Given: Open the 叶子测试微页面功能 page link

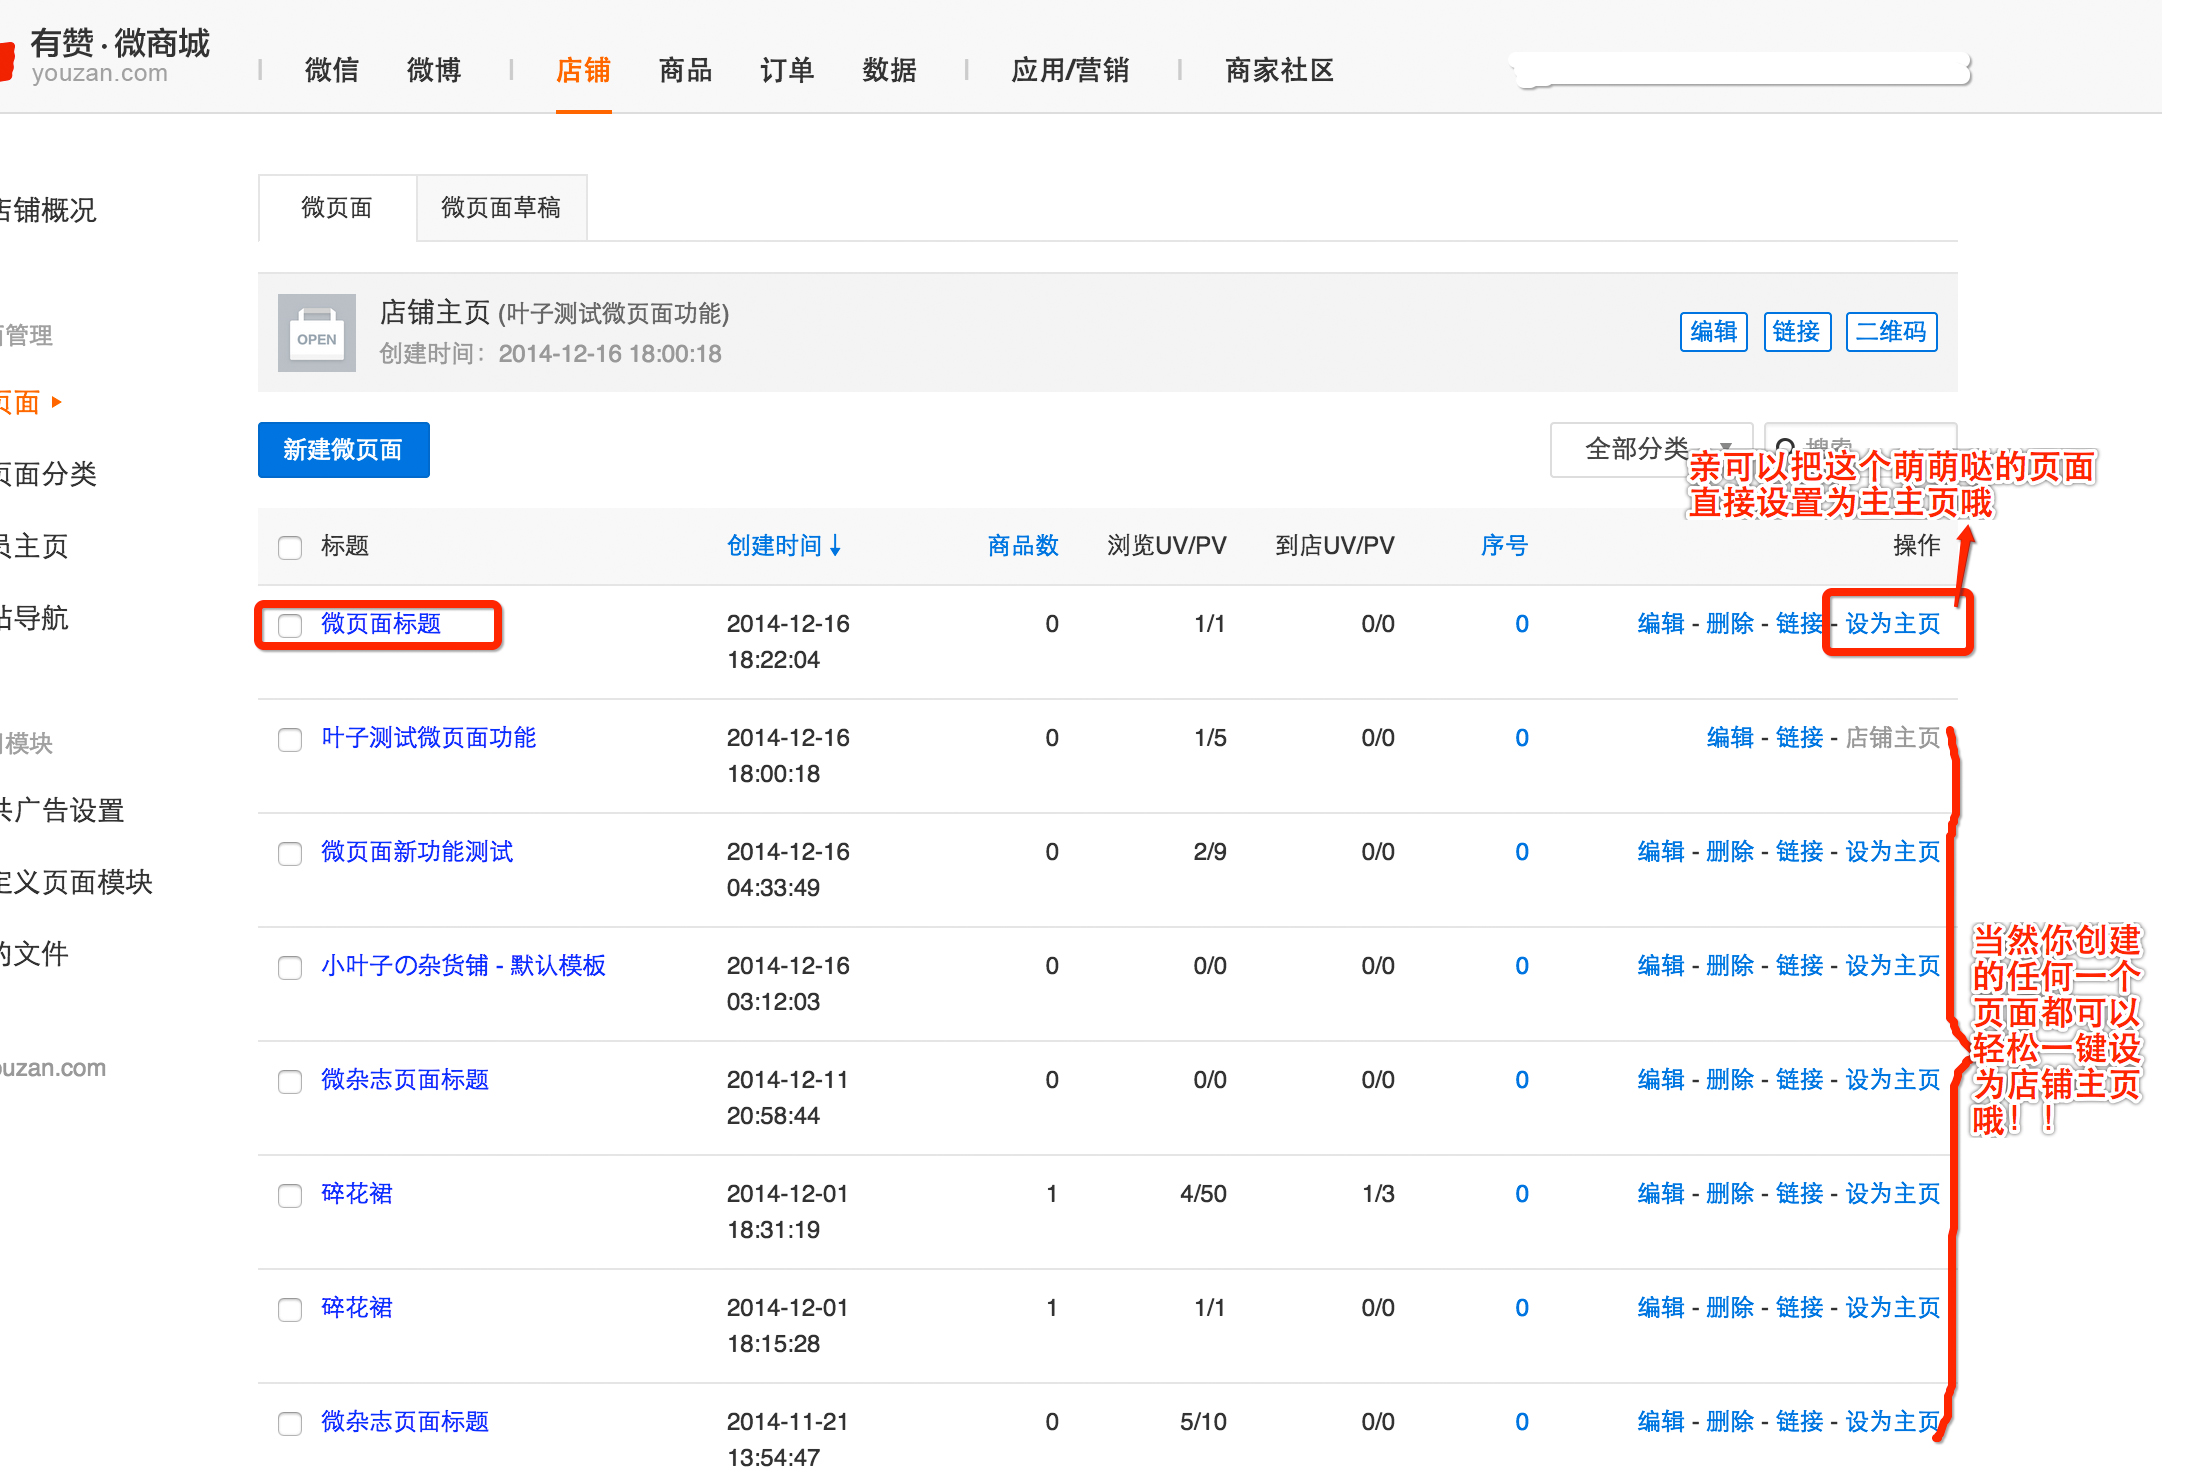Looking at the screenshot, I should pyautogui.click(x=428, y=738).
